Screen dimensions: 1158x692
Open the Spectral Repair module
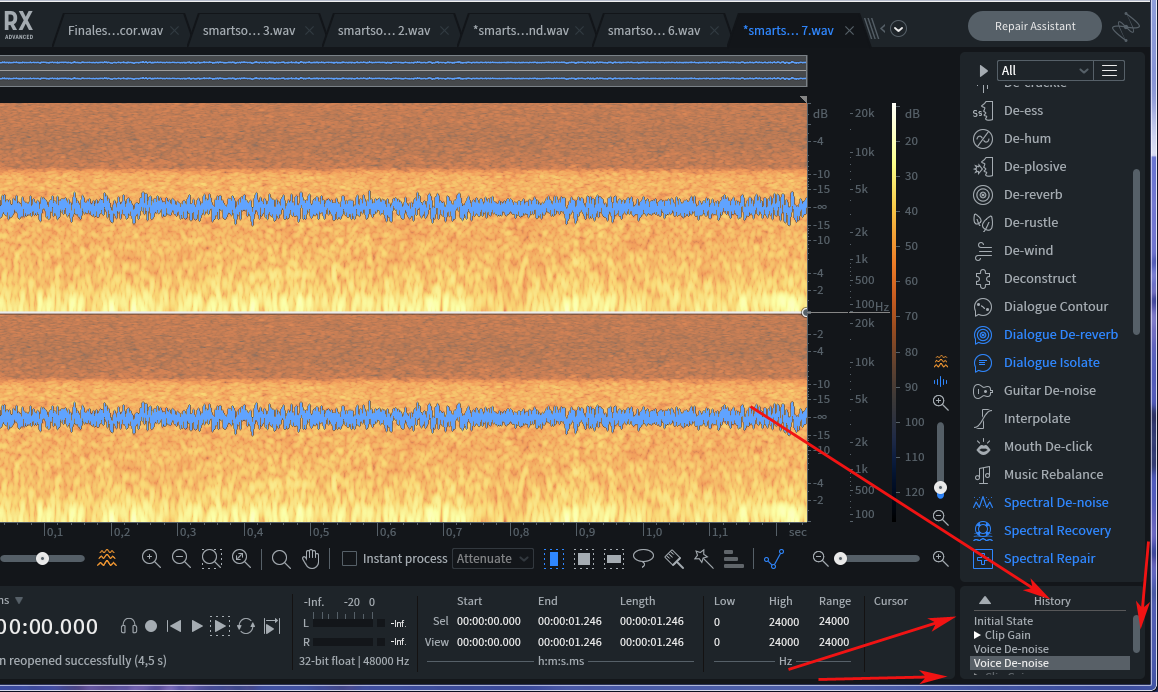tap(1049, 560)
